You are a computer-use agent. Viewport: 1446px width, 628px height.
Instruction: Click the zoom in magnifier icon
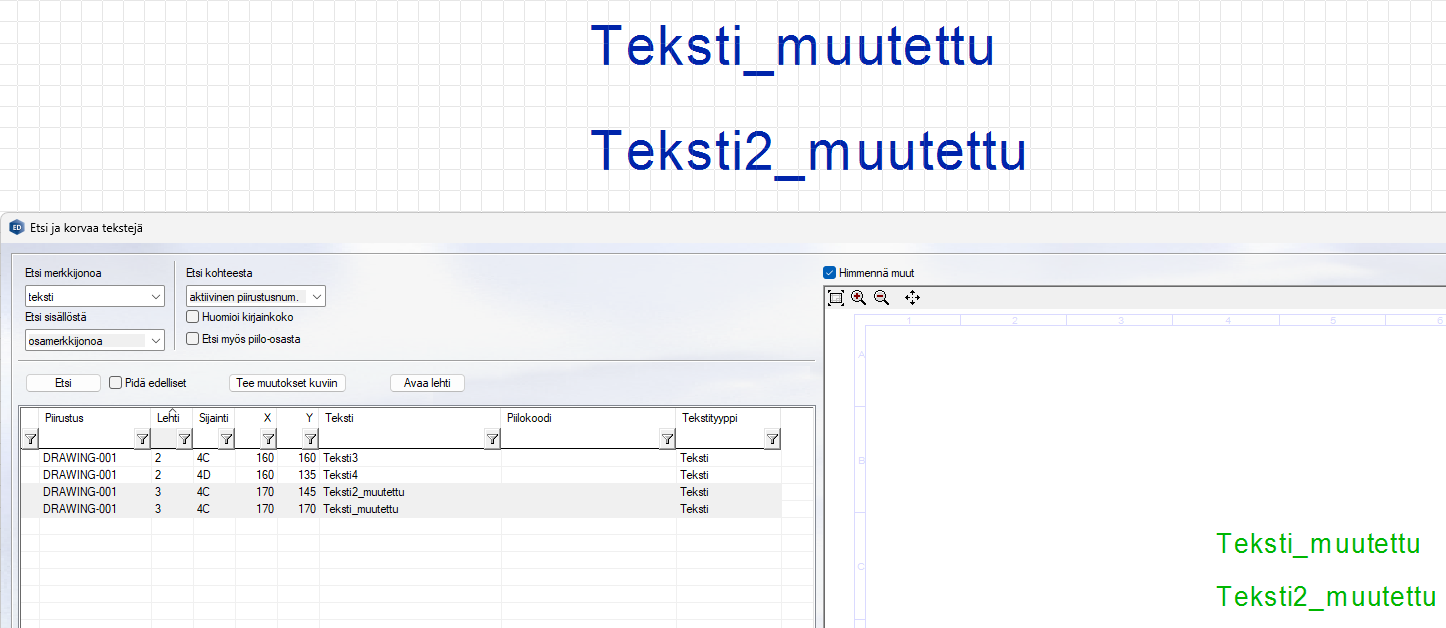coord(859,297)
